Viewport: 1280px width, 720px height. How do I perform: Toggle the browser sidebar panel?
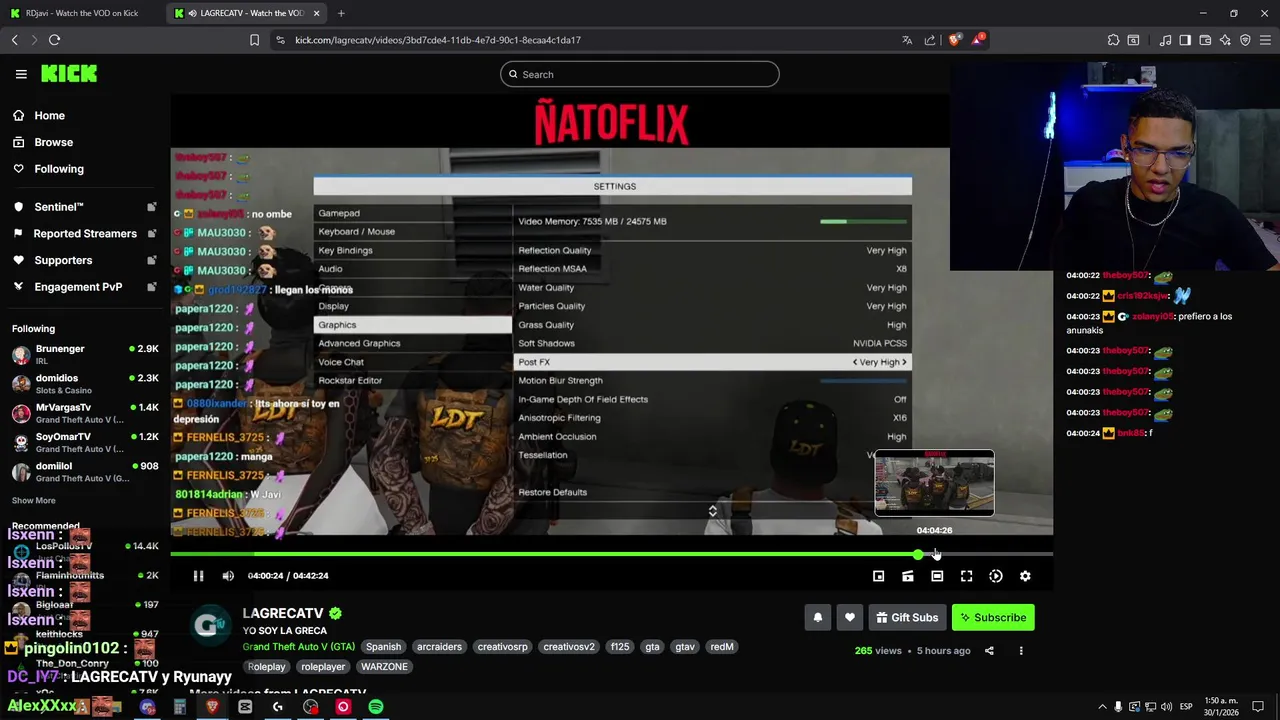1185,40
